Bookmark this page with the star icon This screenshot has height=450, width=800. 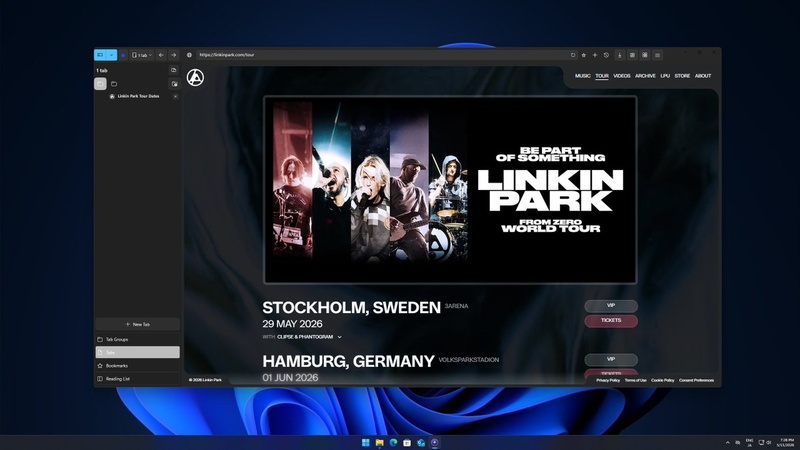[x=584, y=55]
